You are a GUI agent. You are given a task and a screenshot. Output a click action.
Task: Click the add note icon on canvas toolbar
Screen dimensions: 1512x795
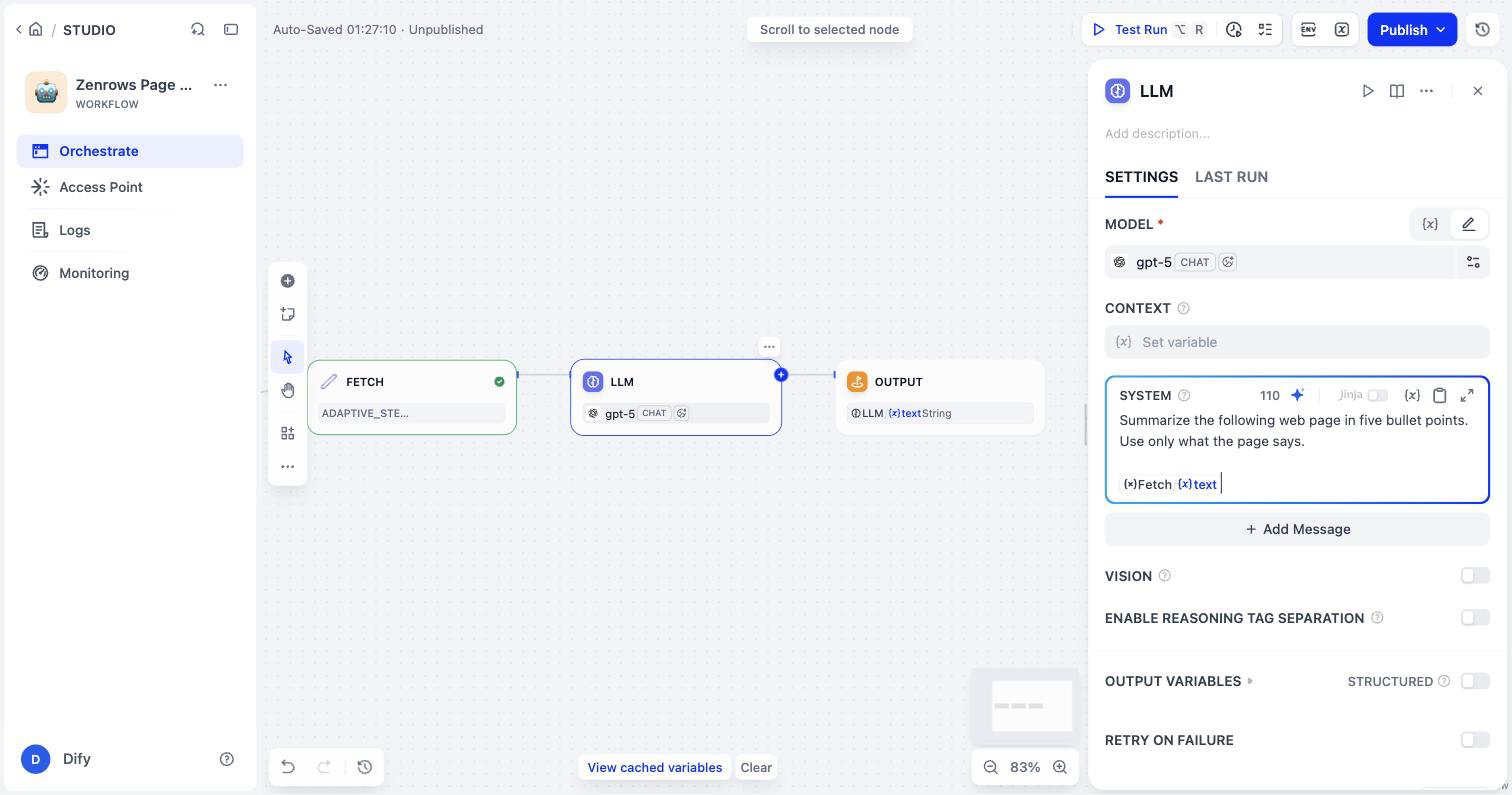288,314
